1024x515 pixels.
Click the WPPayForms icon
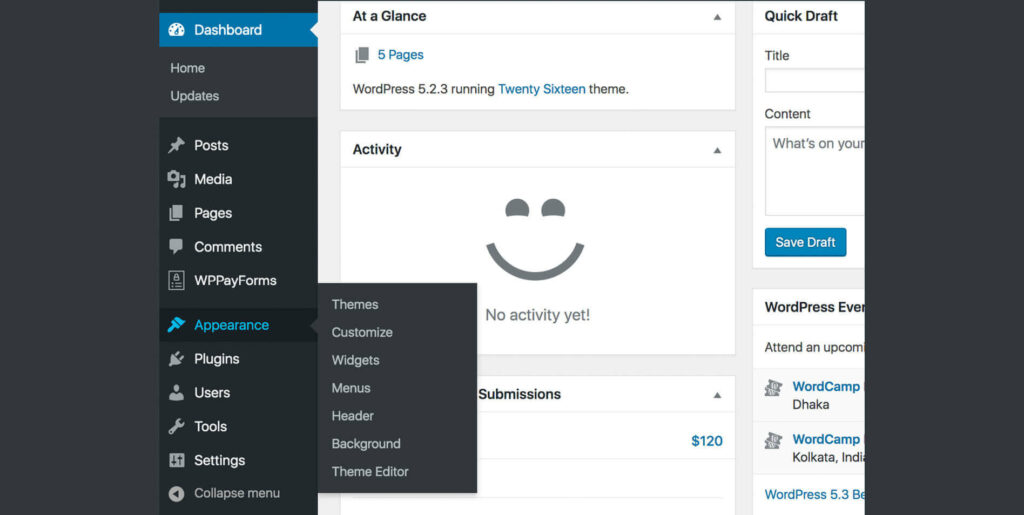click(x=176, y=281)
